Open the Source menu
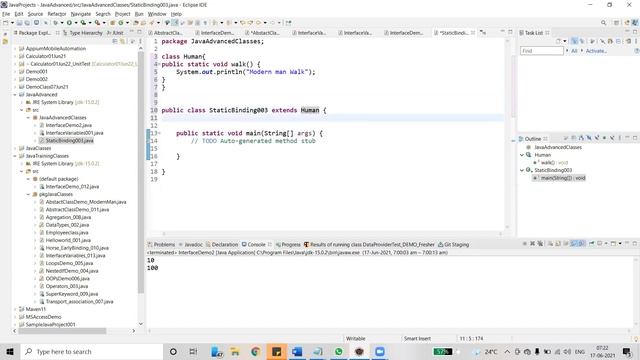 (35, 14)
